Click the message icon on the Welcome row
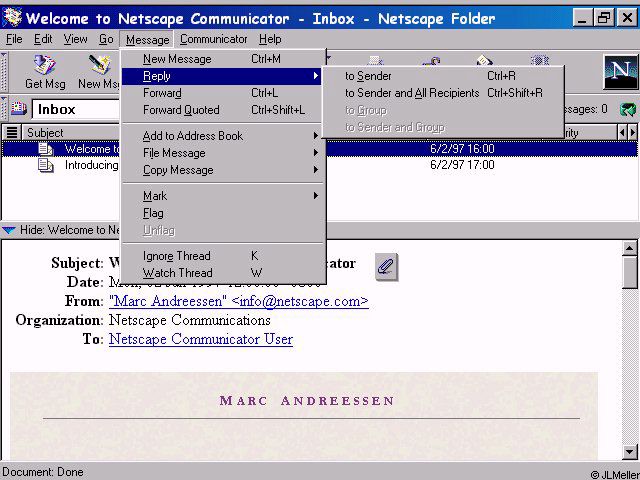The image size is (640, 480). point(46,149)
